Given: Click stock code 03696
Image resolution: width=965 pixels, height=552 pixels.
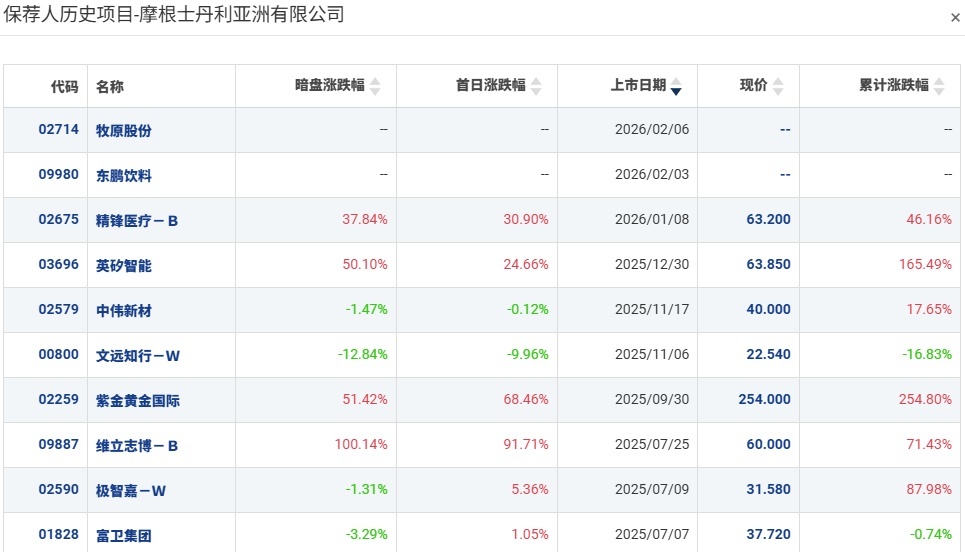Looking at the screenshot, I should point(58,264).
